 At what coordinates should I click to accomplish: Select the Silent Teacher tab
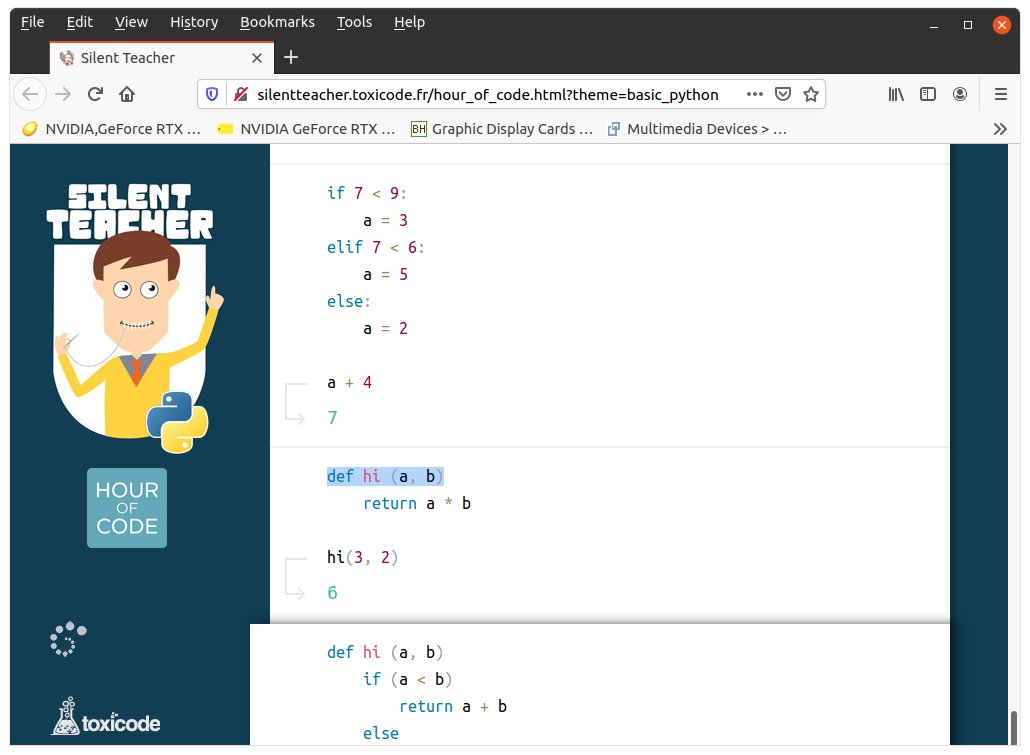coord(162,58)
